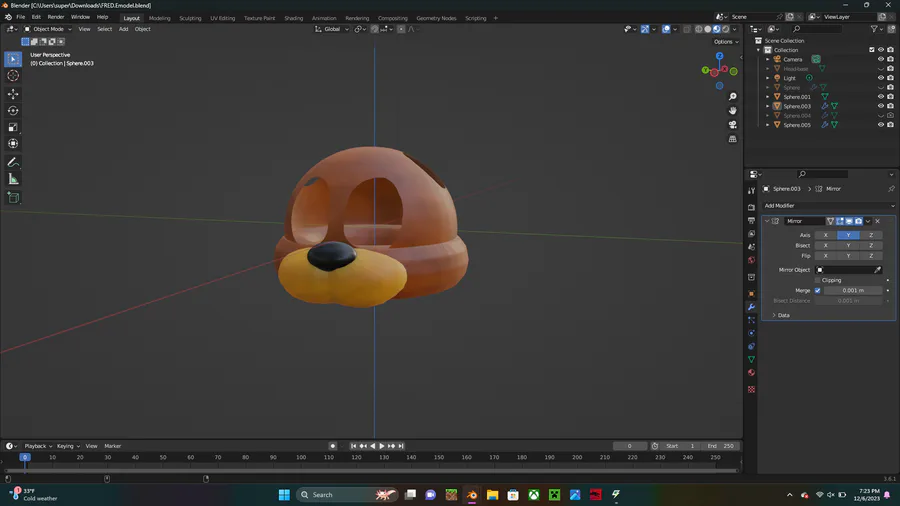This screenshot has height=506, width=900.
Task: Activate the Select Box tool
Action: [x=13, y=59]
